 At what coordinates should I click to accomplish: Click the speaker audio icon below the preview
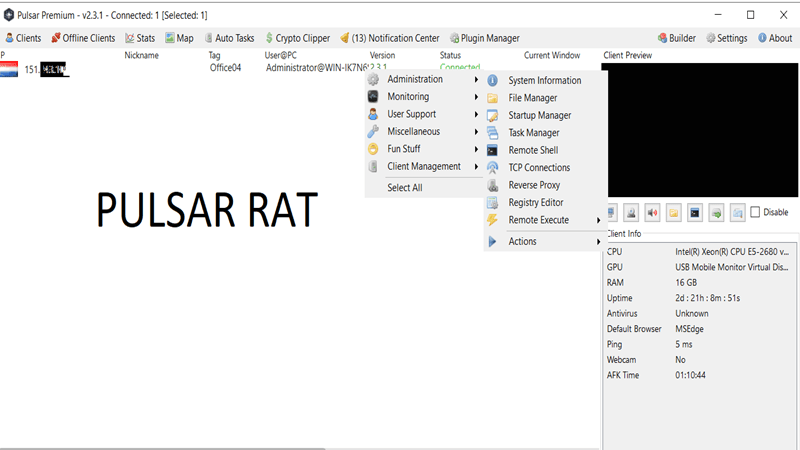click(x=653, y=212)
